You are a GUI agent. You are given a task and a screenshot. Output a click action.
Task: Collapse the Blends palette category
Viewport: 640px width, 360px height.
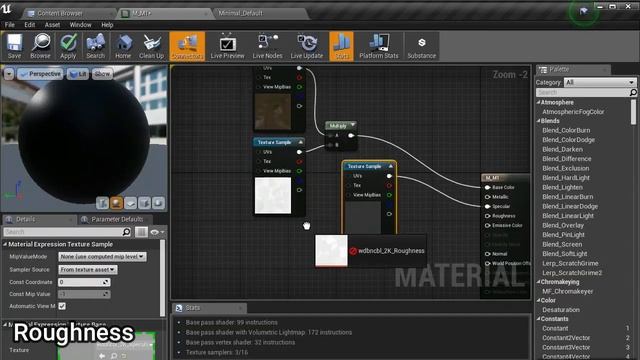tap(538, 121)
